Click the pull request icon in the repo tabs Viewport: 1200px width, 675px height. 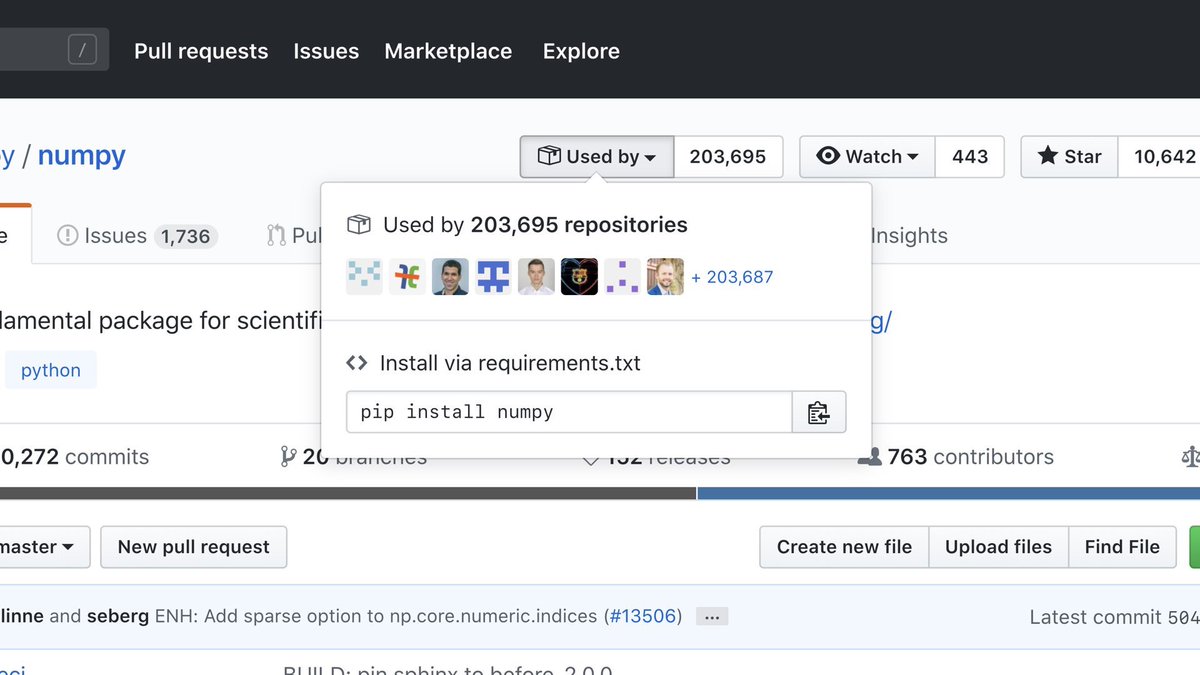pos(276,236)
